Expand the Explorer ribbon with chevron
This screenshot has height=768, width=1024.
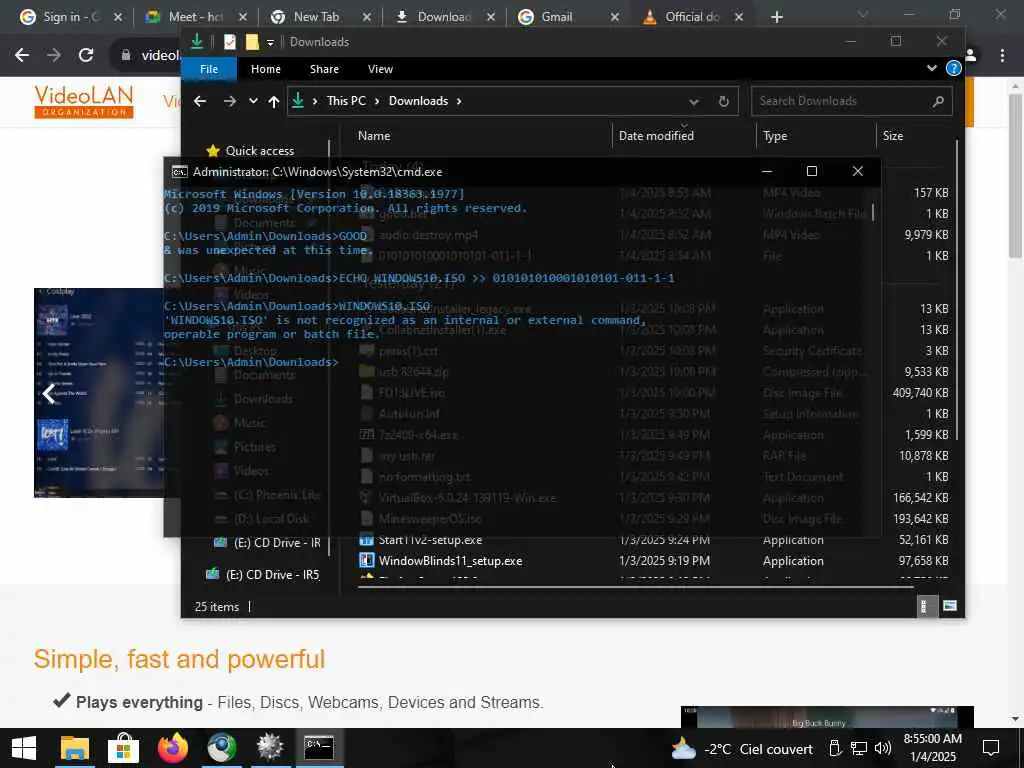point(932,69)
